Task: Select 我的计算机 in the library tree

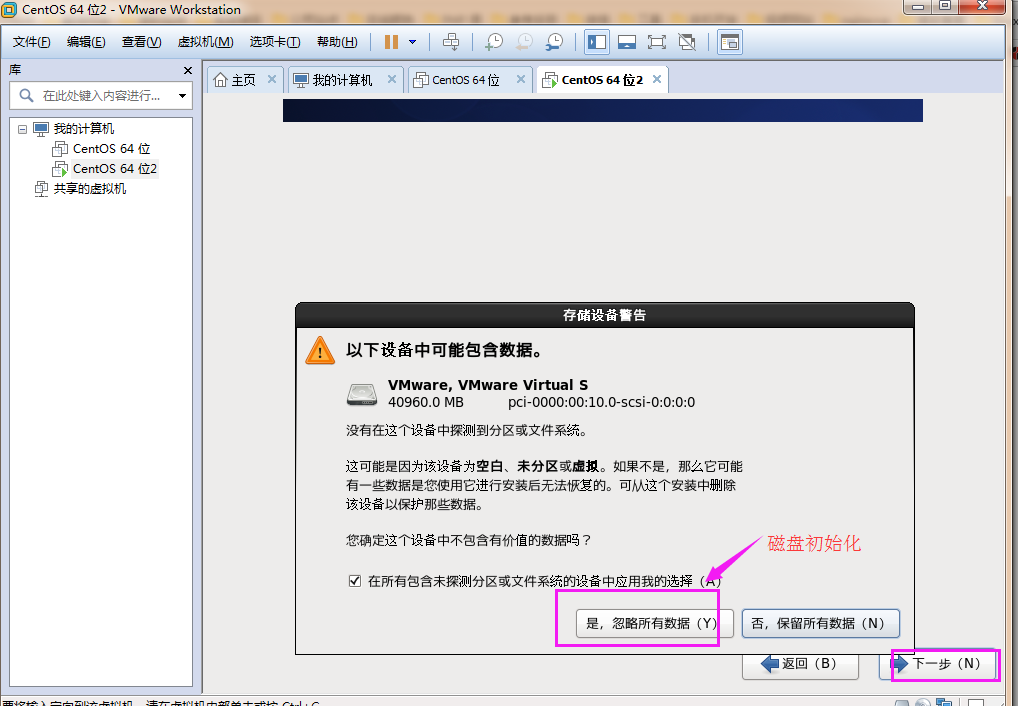Action: click(83, 129)
